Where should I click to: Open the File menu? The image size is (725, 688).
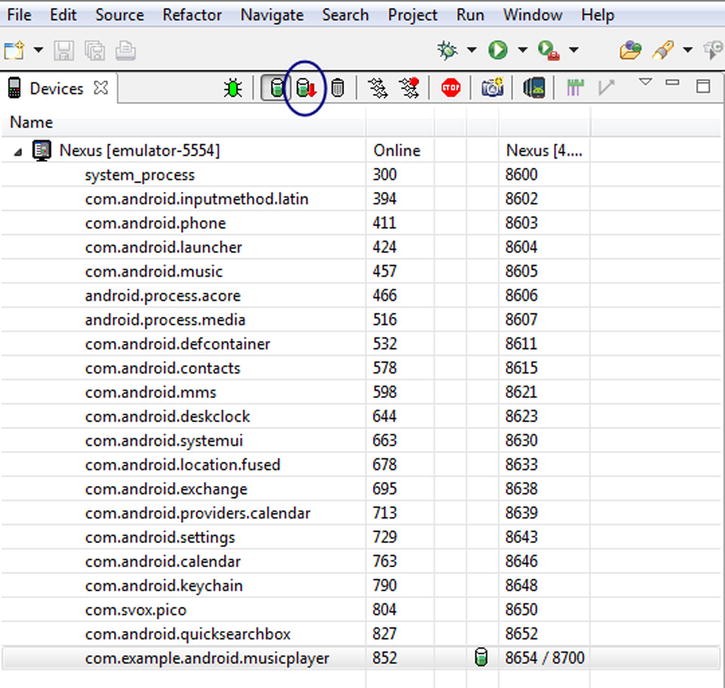(x=19, y=15)
